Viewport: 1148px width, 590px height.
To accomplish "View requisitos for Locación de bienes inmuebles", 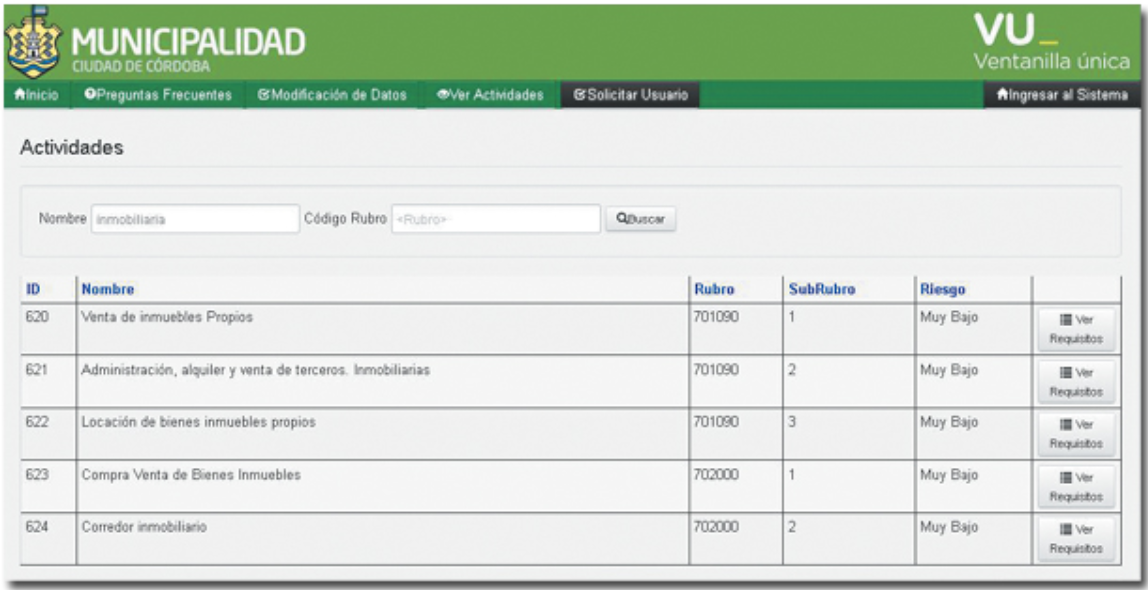I will tap(1075, 433).
